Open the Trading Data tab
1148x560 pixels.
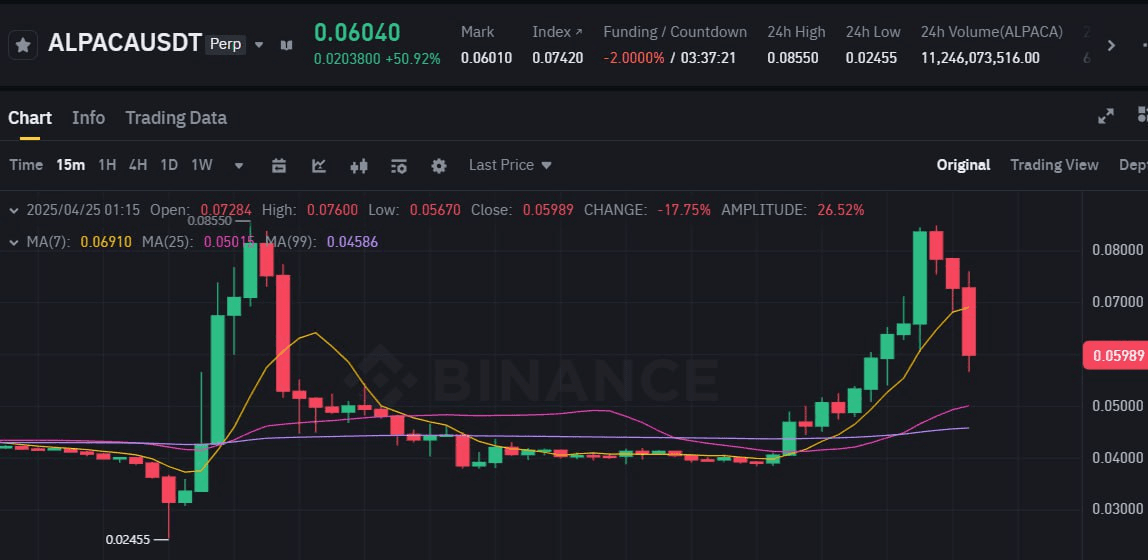click(176, 118)
